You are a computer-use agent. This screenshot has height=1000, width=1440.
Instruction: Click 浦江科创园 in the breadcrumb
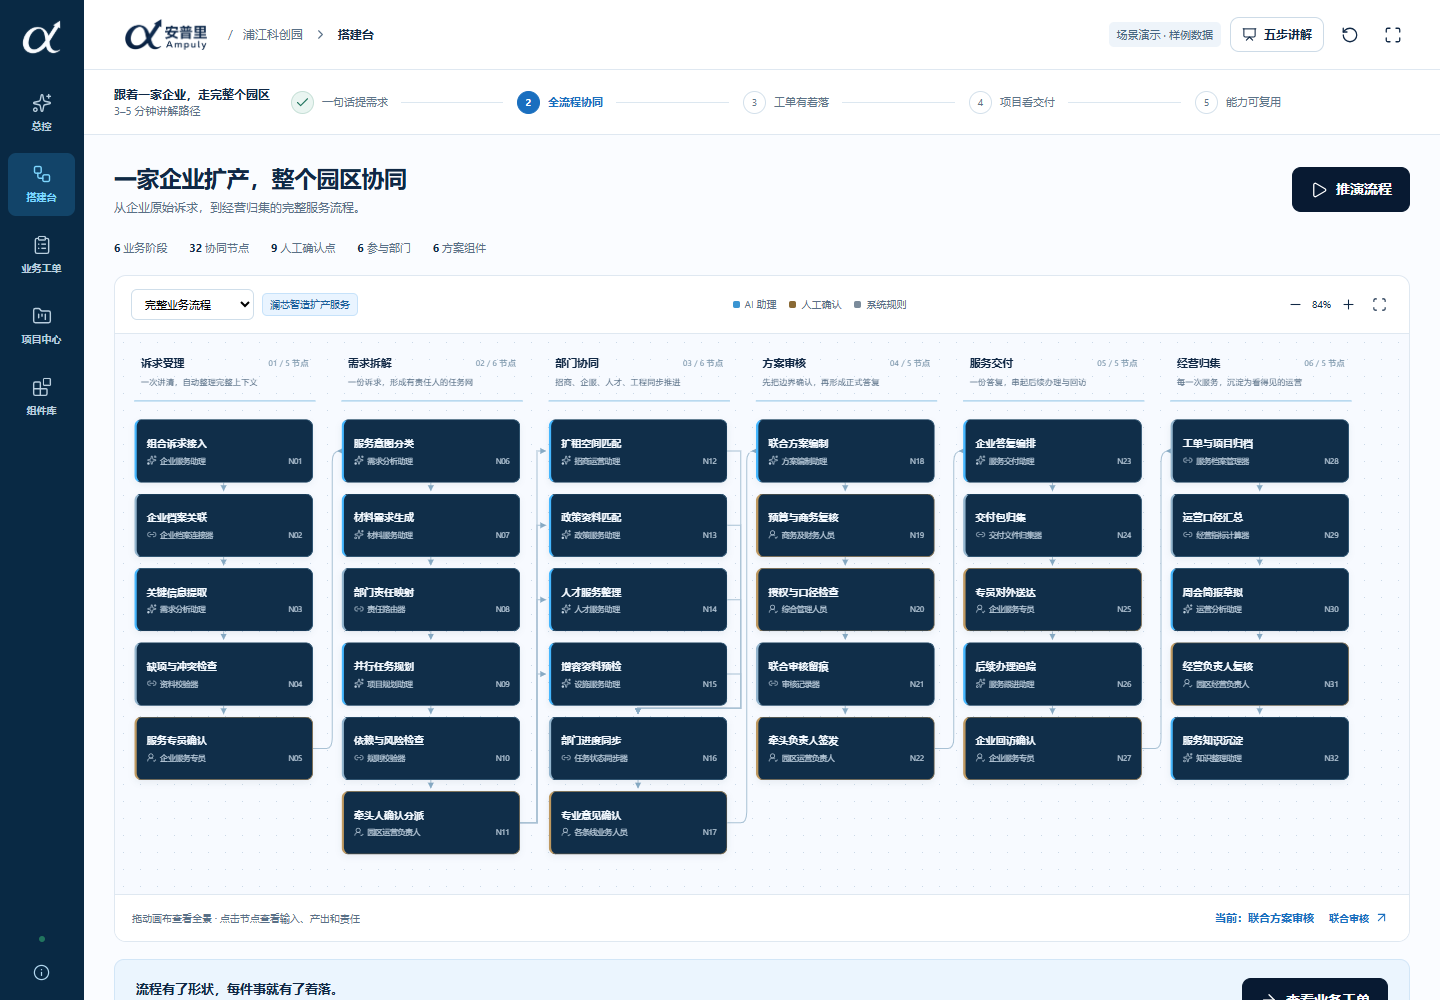pyautogui.click(x=273, y=35)
